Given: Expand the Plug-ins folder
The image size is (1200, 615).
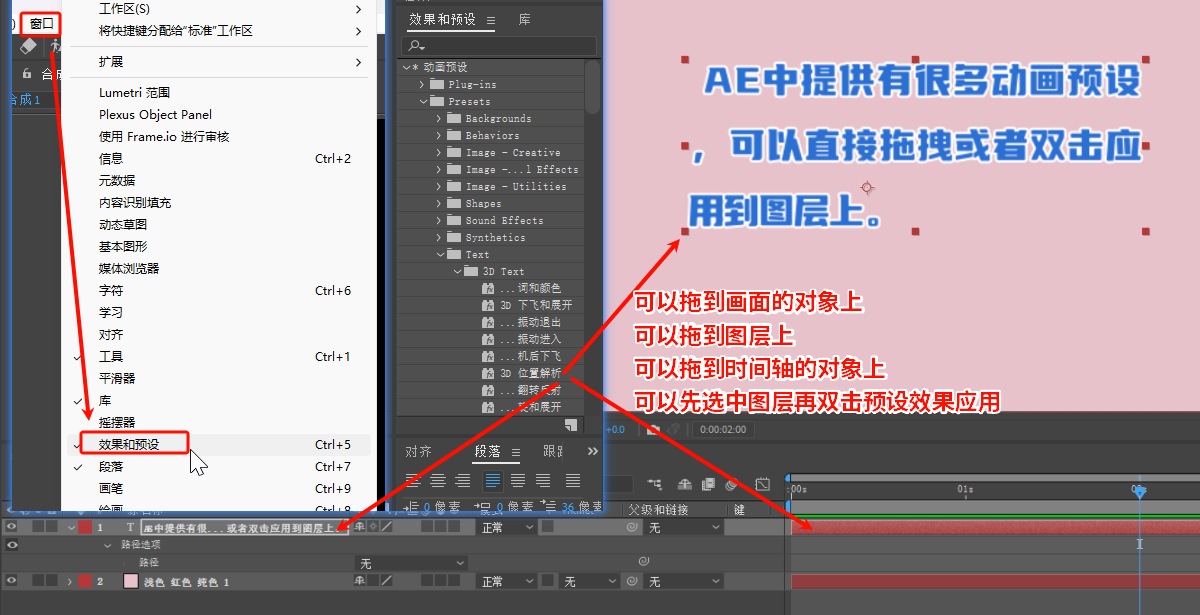Looking at the screenshot, I should pos(423,85).
